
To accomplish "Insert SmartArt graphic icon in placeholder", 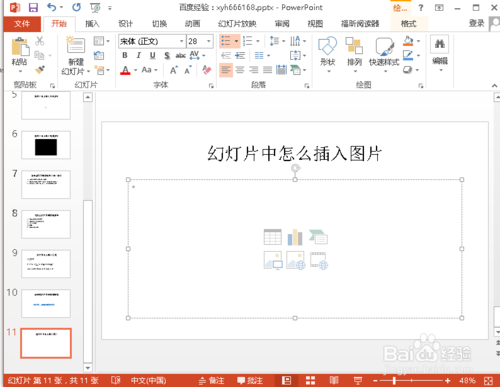I will point(318,237).
